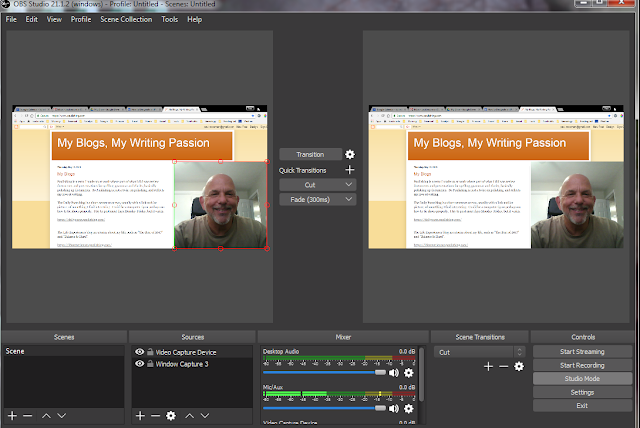Click Desktop Audio 0.0 dB level readout
The width and height of the screenshot is (640, 428).
coord(407,351)
